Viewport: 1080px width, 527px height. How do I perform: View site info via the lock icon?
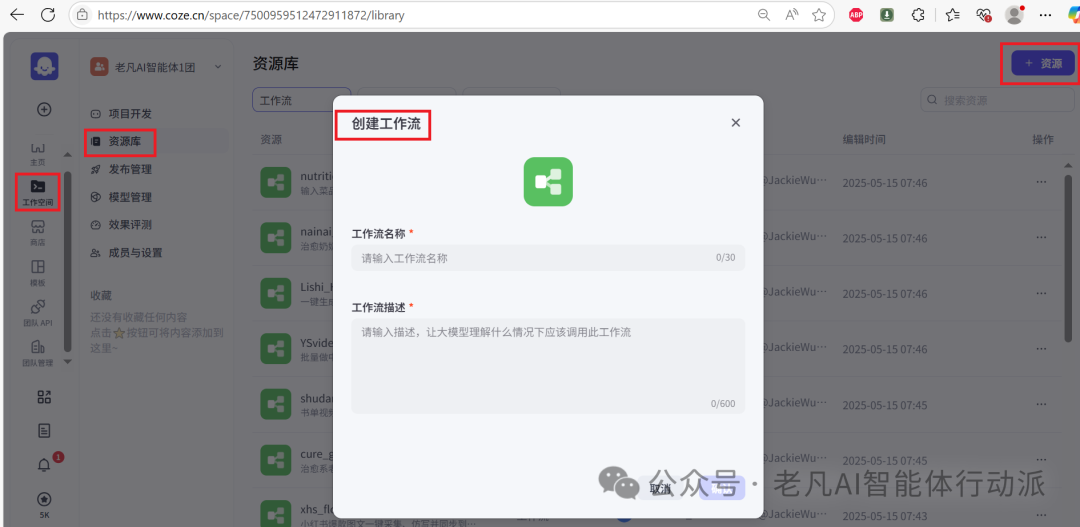[x=82, y=14]
